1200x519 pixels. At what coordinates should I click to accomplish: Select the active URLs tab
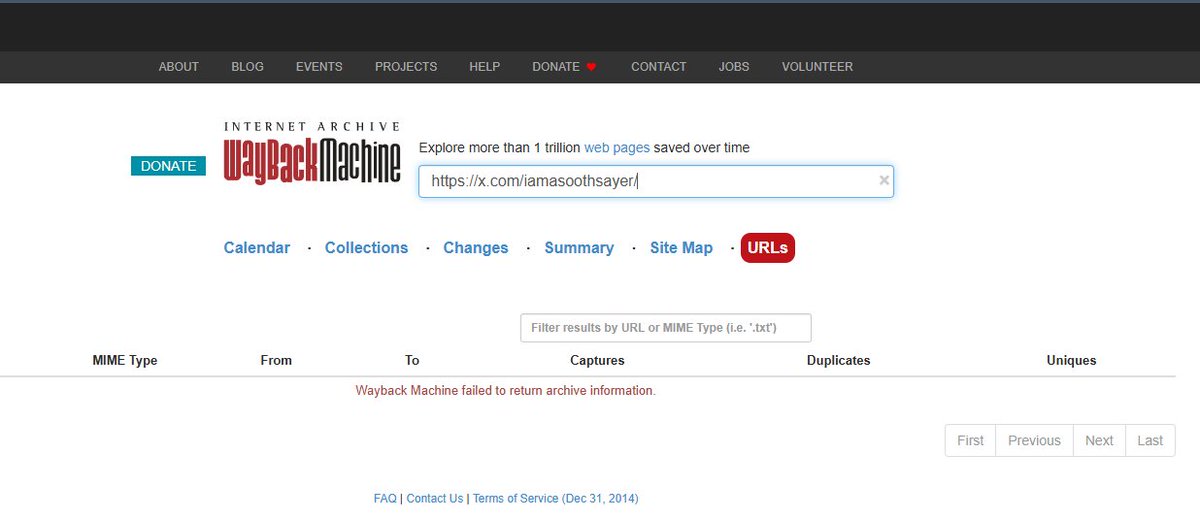[x=768, y=248]
